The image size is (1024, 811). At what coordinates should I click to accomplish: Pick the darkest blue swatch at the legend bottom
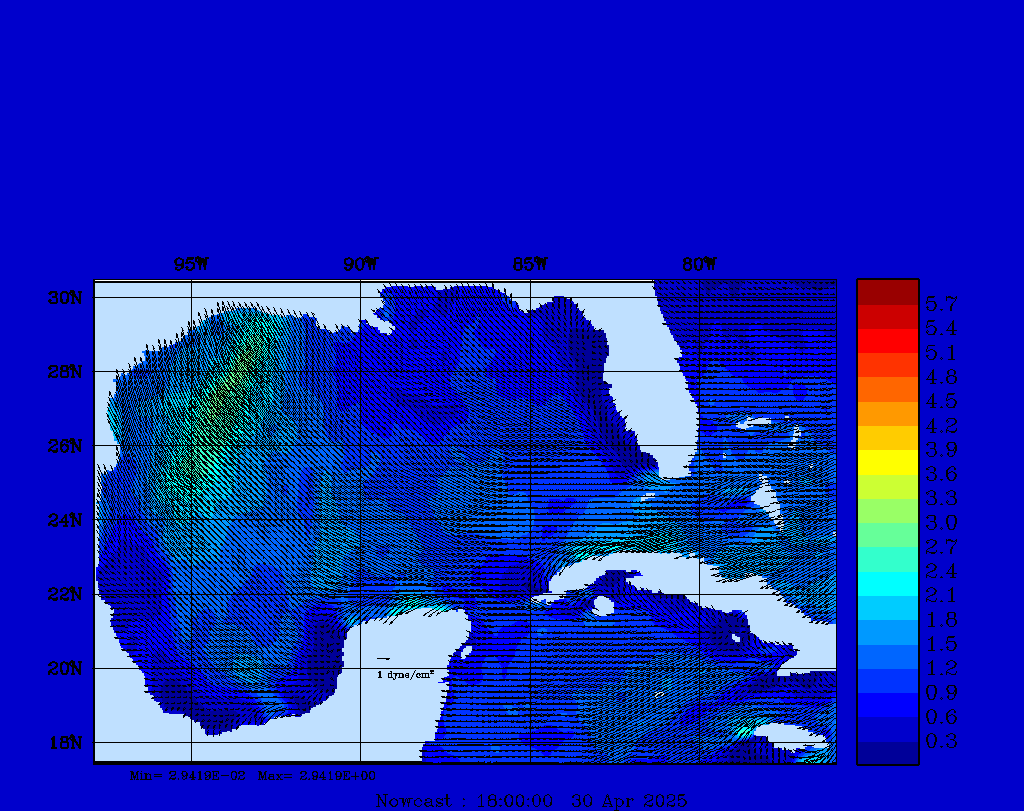click(x=887, y=752)
